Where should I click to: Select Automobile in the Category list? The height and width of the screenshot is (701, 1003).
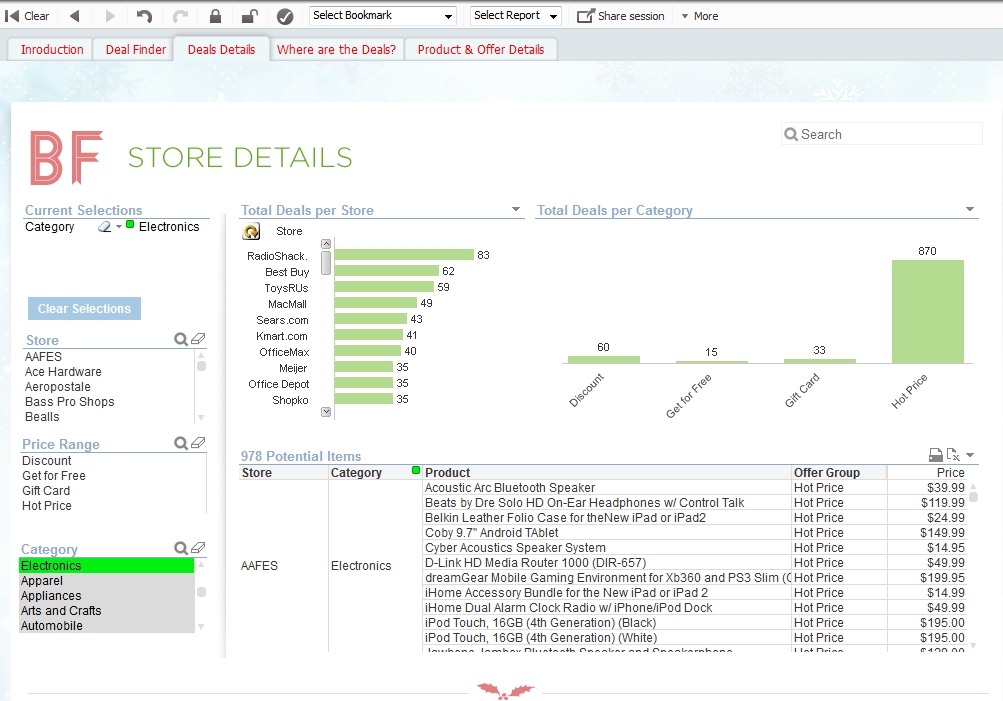coord(106,626)
